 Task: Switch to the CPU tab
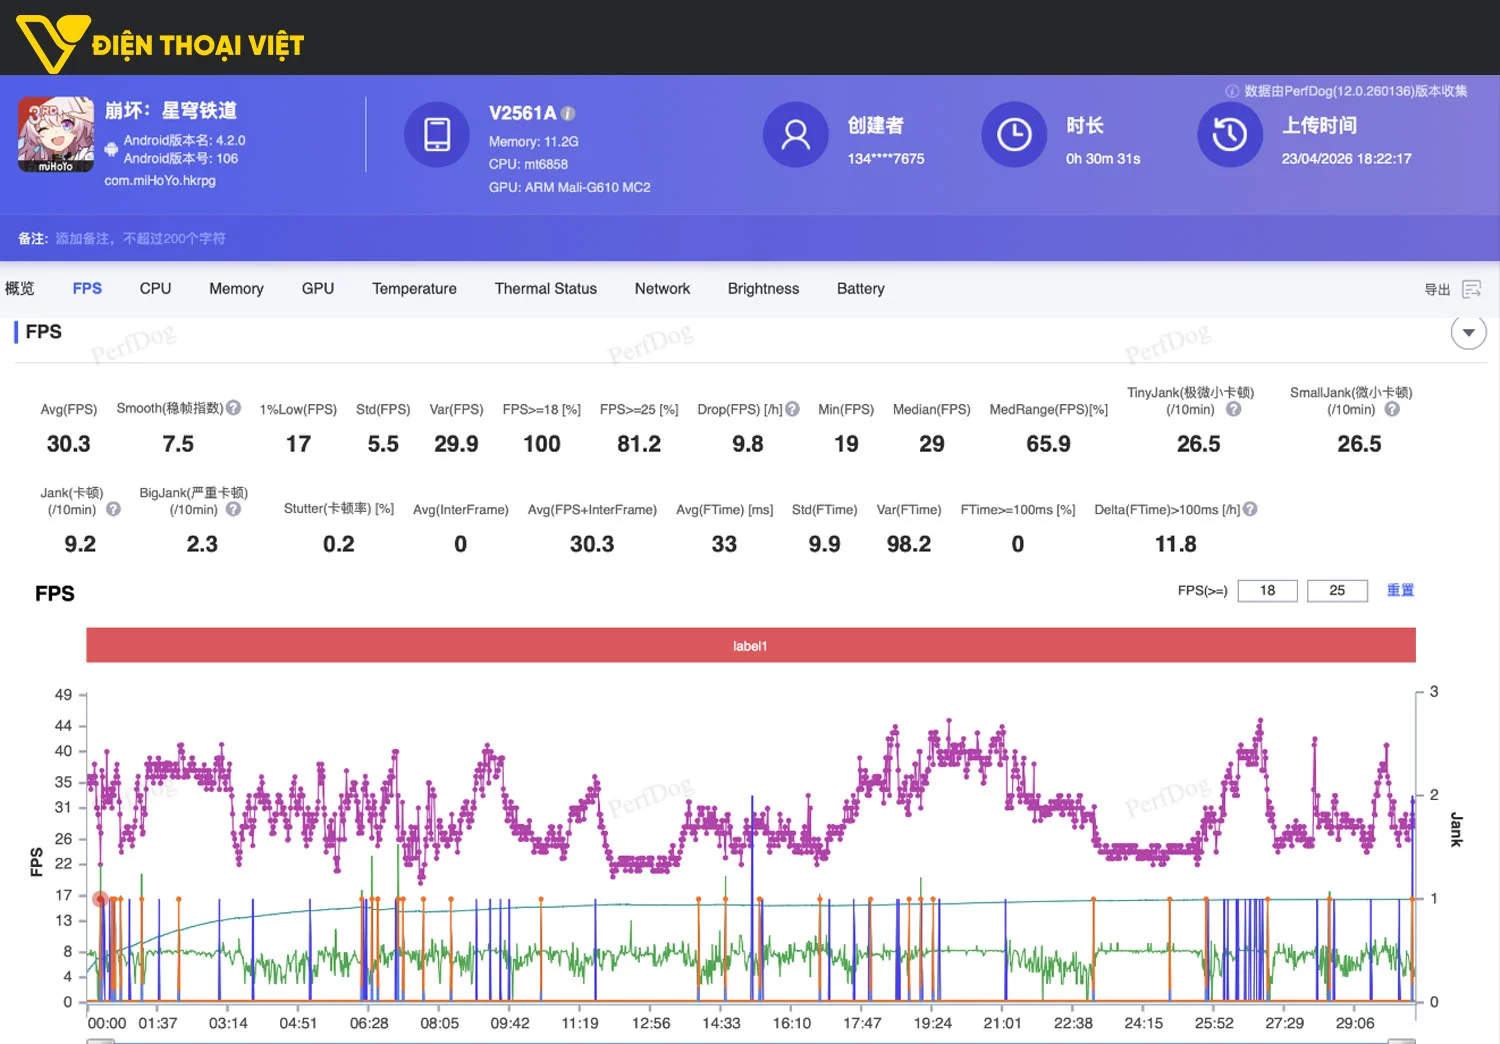[155, 288]
